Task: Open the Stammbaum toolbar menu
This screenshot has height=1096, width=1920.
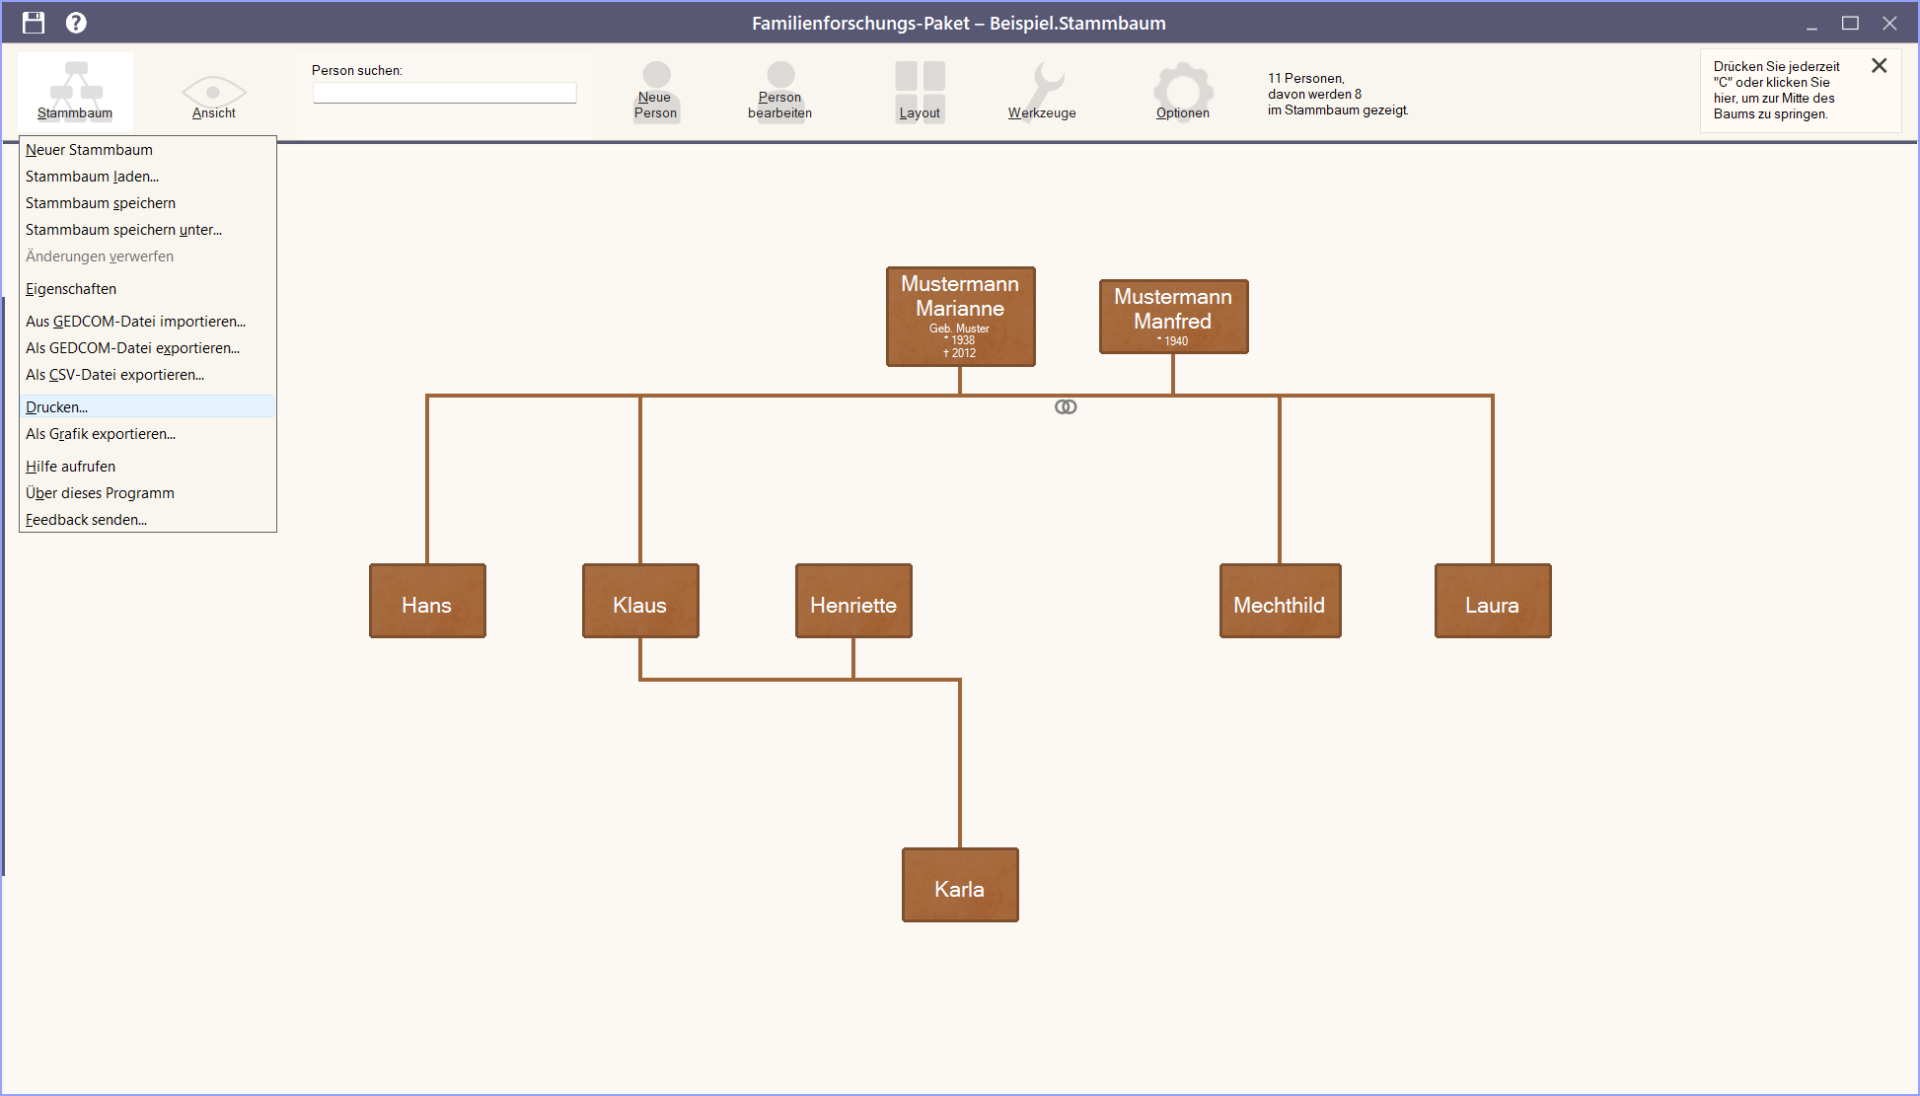Action: 75,91
